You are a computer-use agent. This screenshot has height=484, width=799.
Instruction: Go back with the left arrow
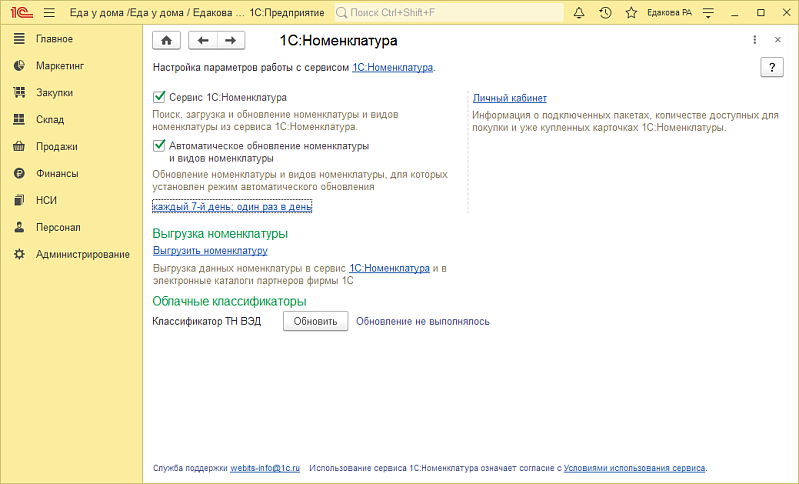(203, 40)
